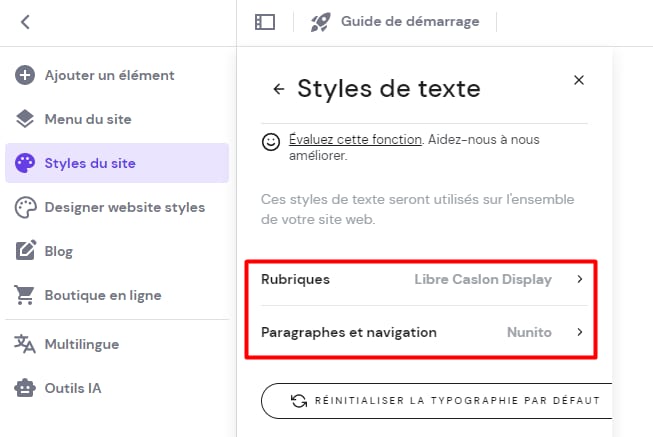The height and width of the screenshot is (437, 653).
Task: Click the plus icon for Ajouter un élément
Action: pos(25,75)
